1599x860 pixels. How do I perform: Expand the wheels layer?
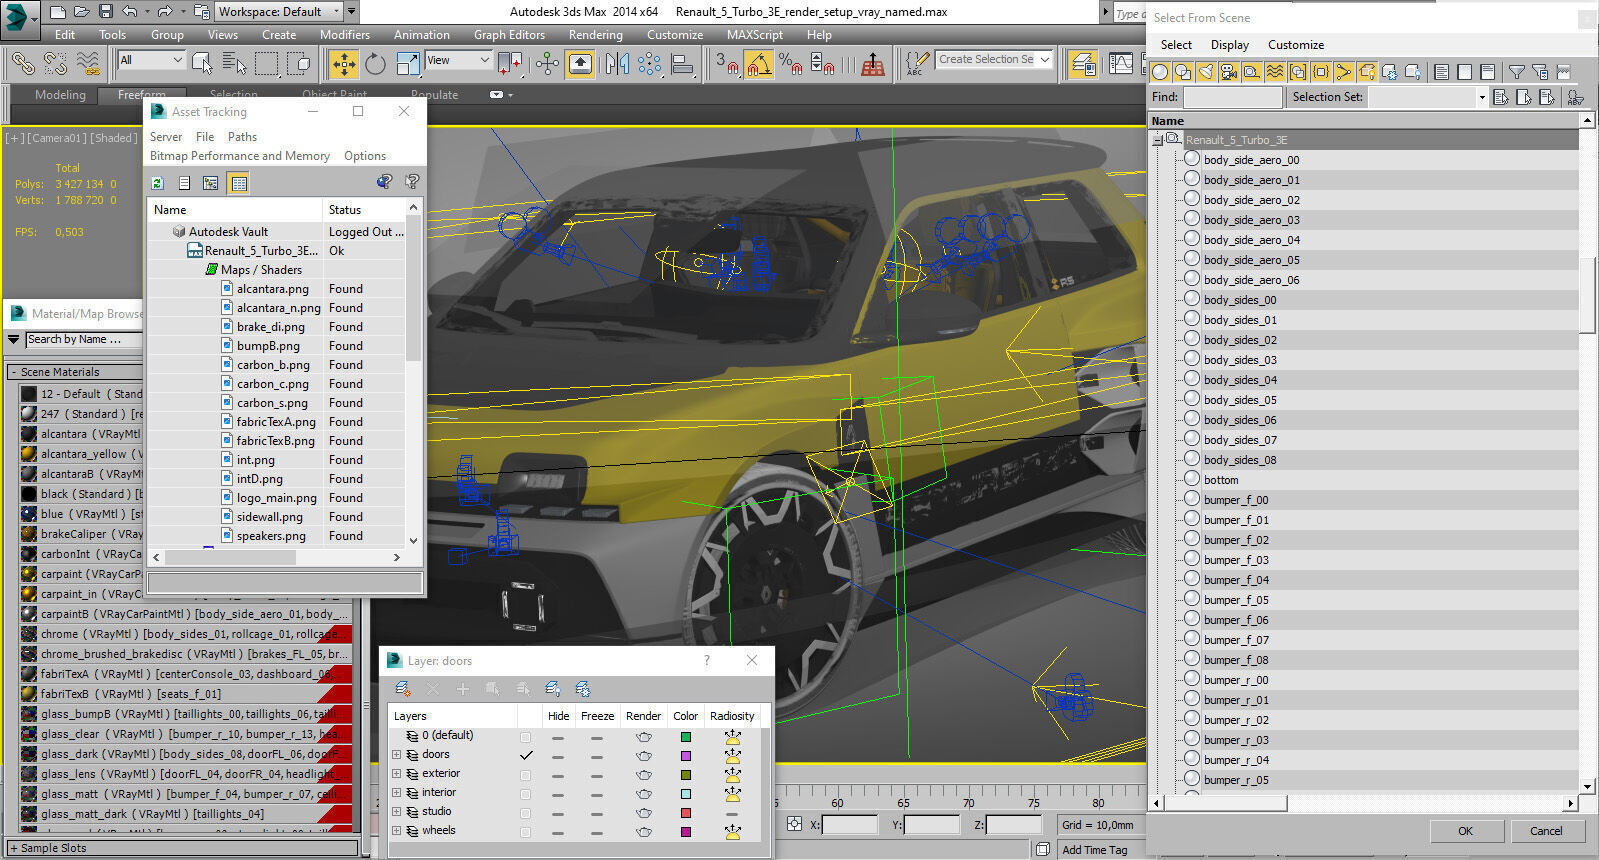pyautogui.click(x=396, y=831)
